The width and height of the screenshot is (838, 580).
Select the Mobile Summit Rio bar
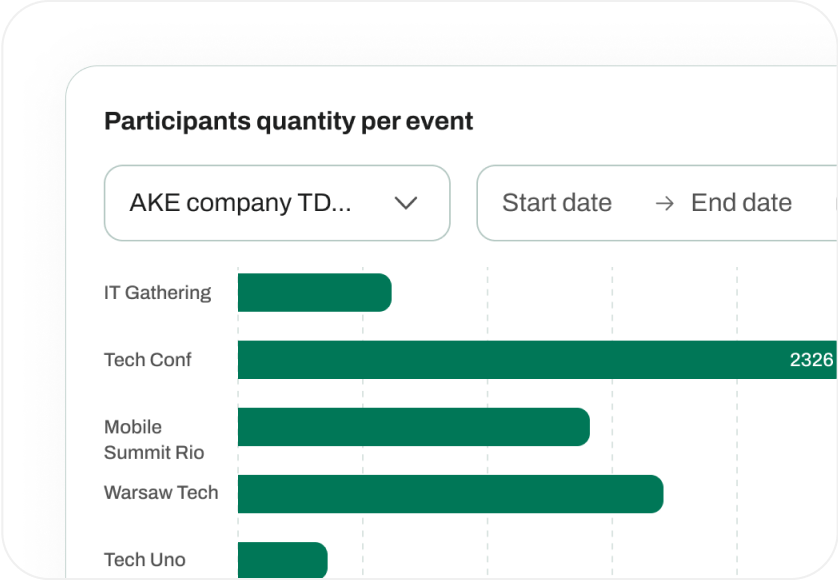(x=414, y=427)
